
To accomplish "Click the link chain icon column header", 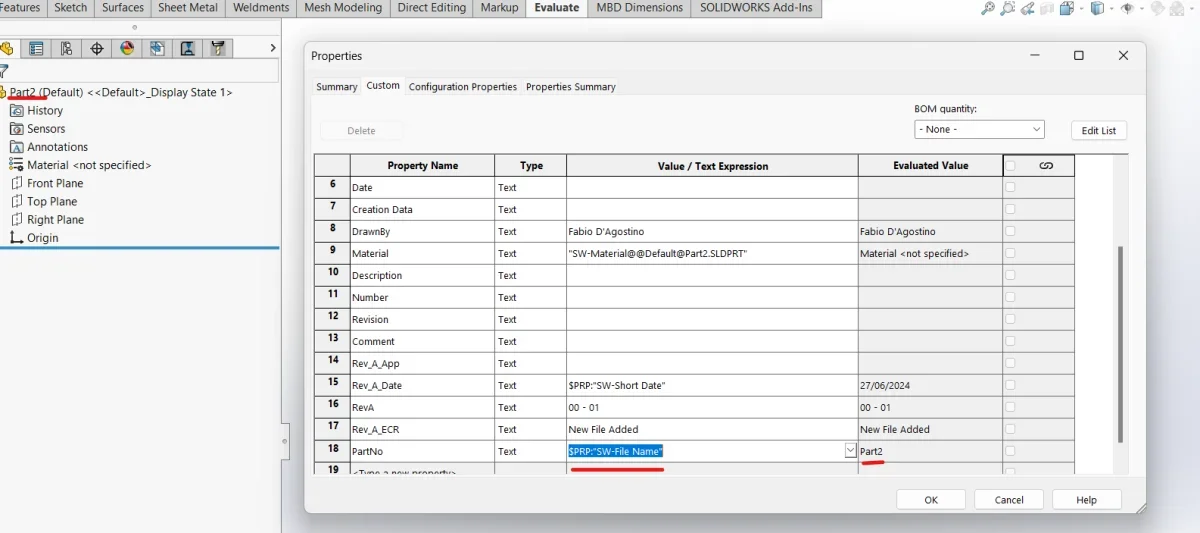I will (x=1046, y=166).
